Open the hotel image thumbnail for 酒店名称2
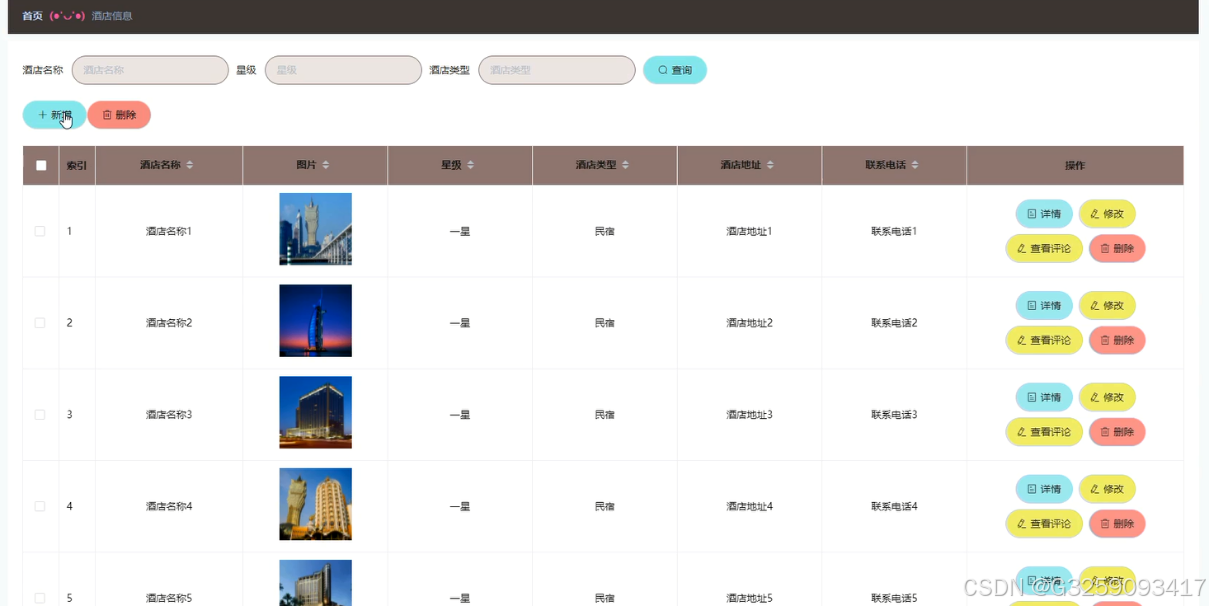 tap(315, 321)
